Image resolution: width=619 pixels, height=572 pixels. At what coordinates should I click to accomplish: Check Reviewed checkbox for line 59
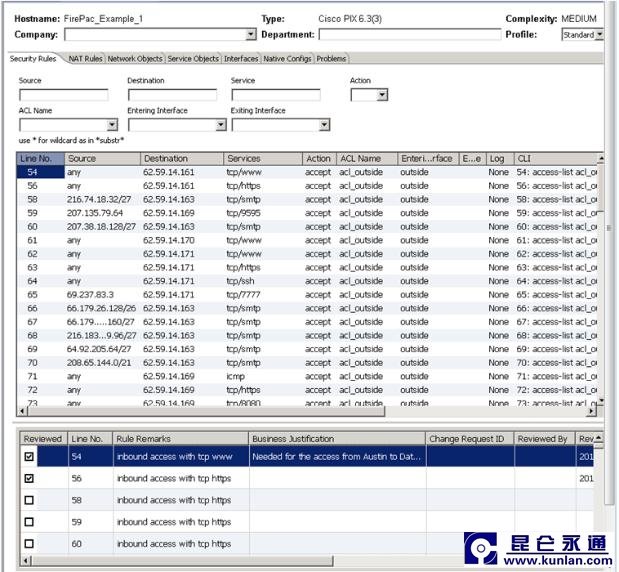tap(29, 522)
